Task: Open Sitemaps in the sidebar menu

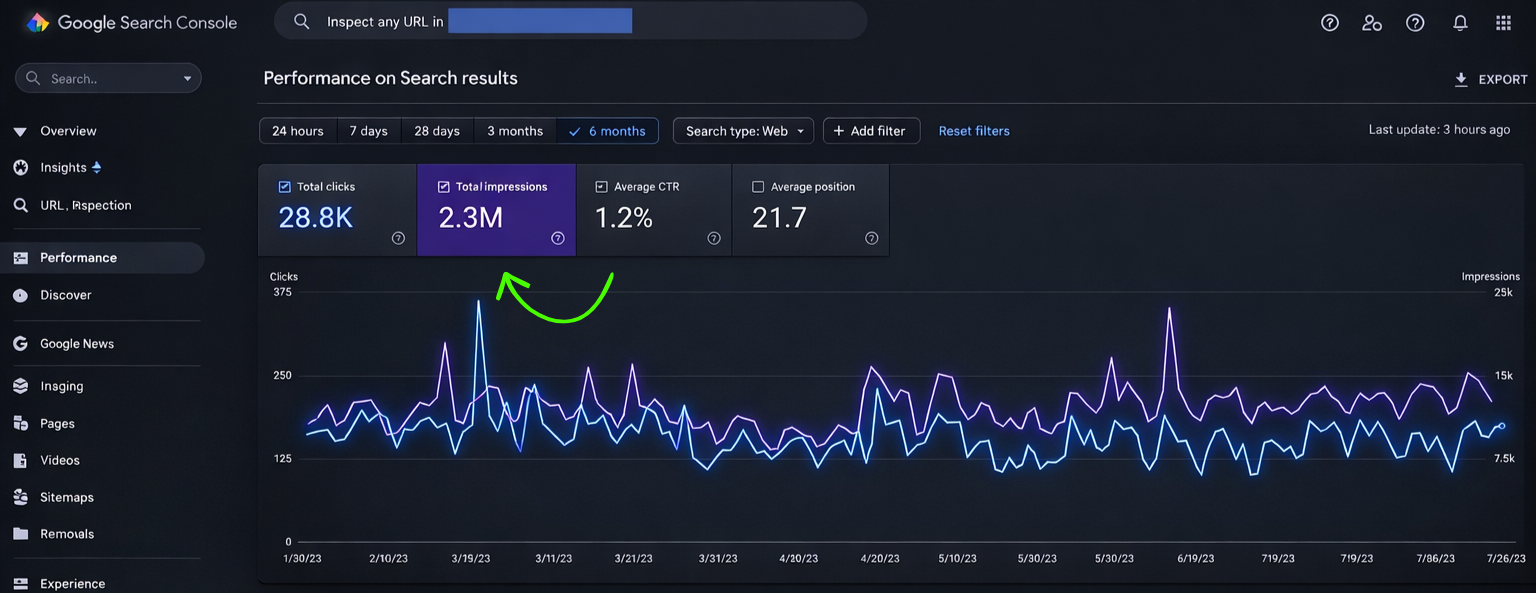Action: click(x=66, y=497)
